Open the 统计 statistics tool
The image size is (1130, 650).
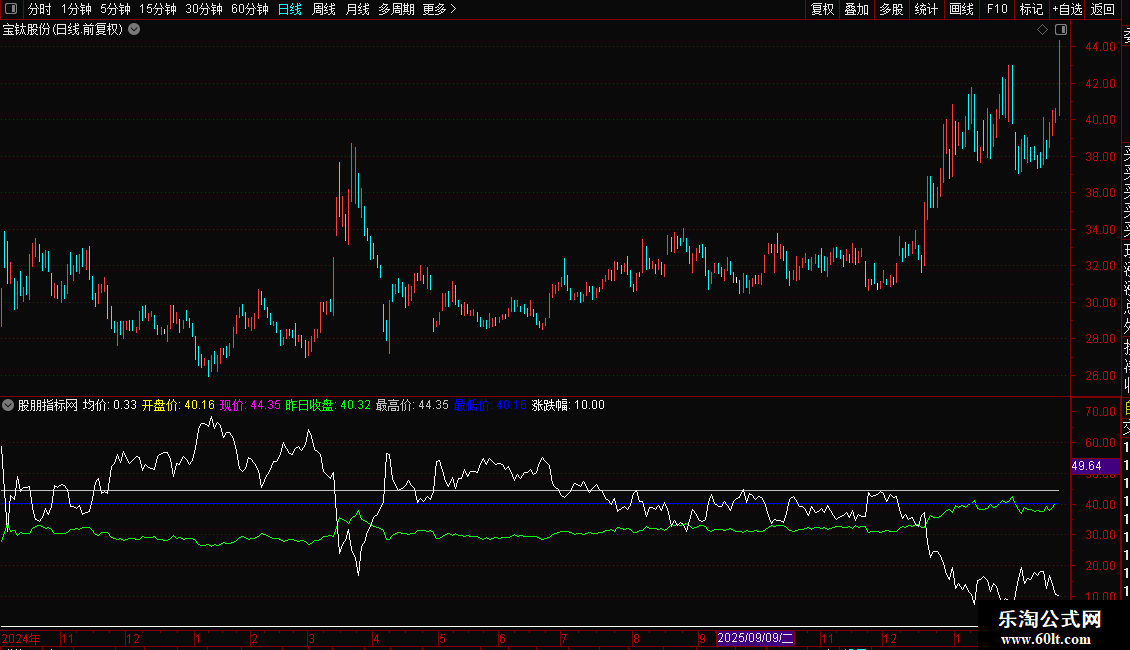click(x=926, y=9)
